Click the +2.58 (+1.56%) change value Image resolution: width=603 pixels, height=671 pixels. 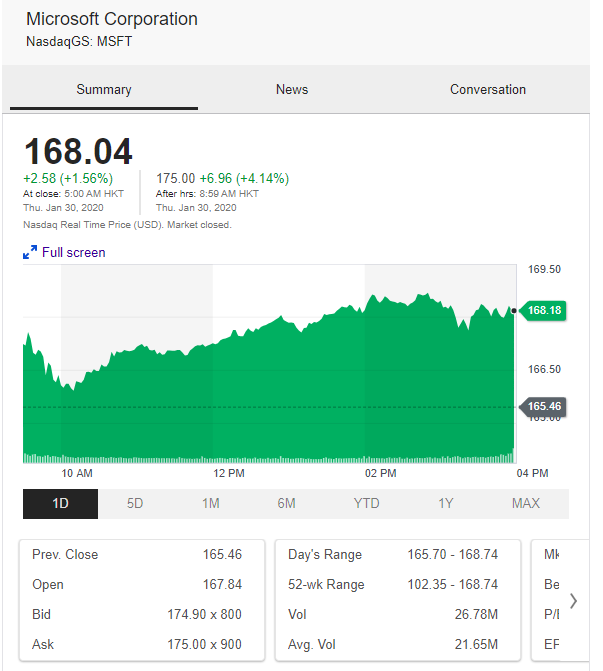(68, 178)
